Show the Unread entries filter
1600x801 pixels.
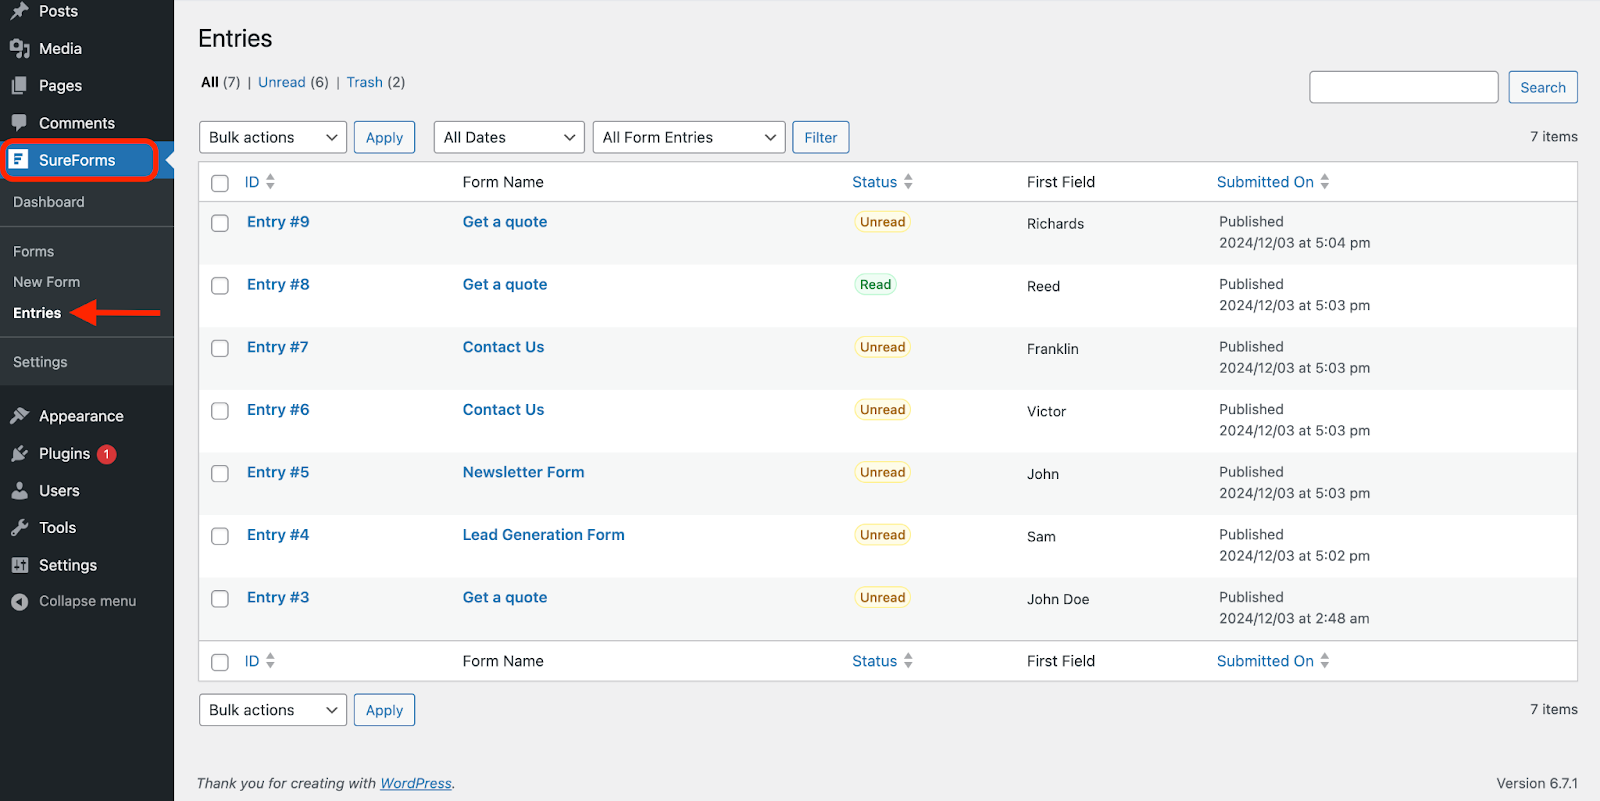(282, 82)
